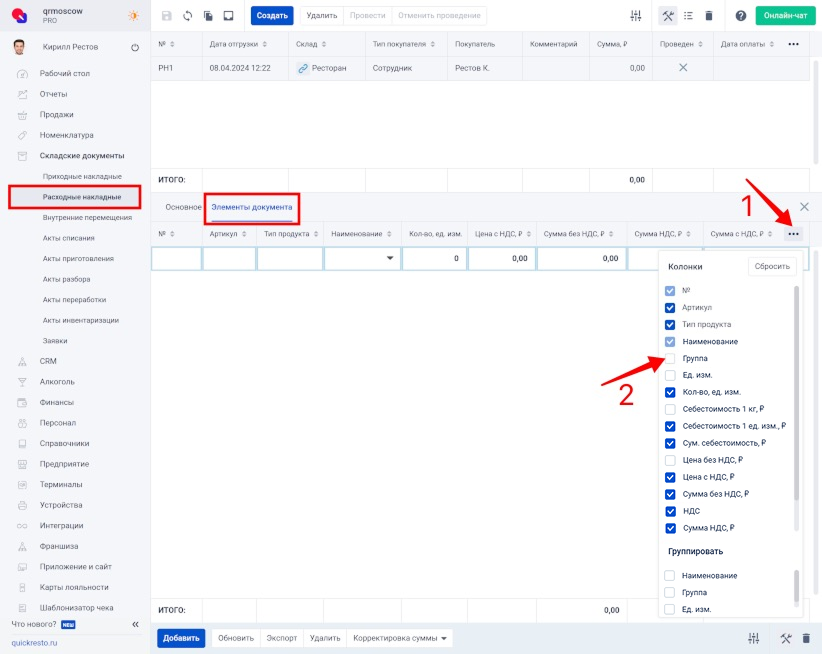Viewport: 822px width, 654px height.
Task: Open the help question mark icon
Action: point(741,16)
